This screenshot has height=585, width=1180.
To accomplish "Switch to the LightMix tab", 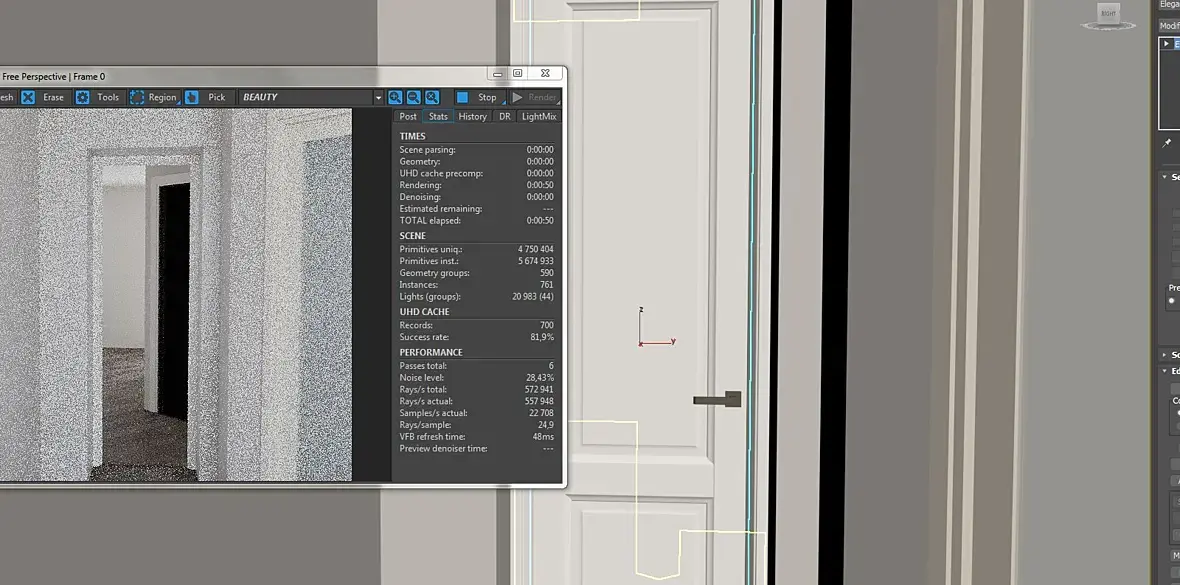I will click(x=539, y=116).
